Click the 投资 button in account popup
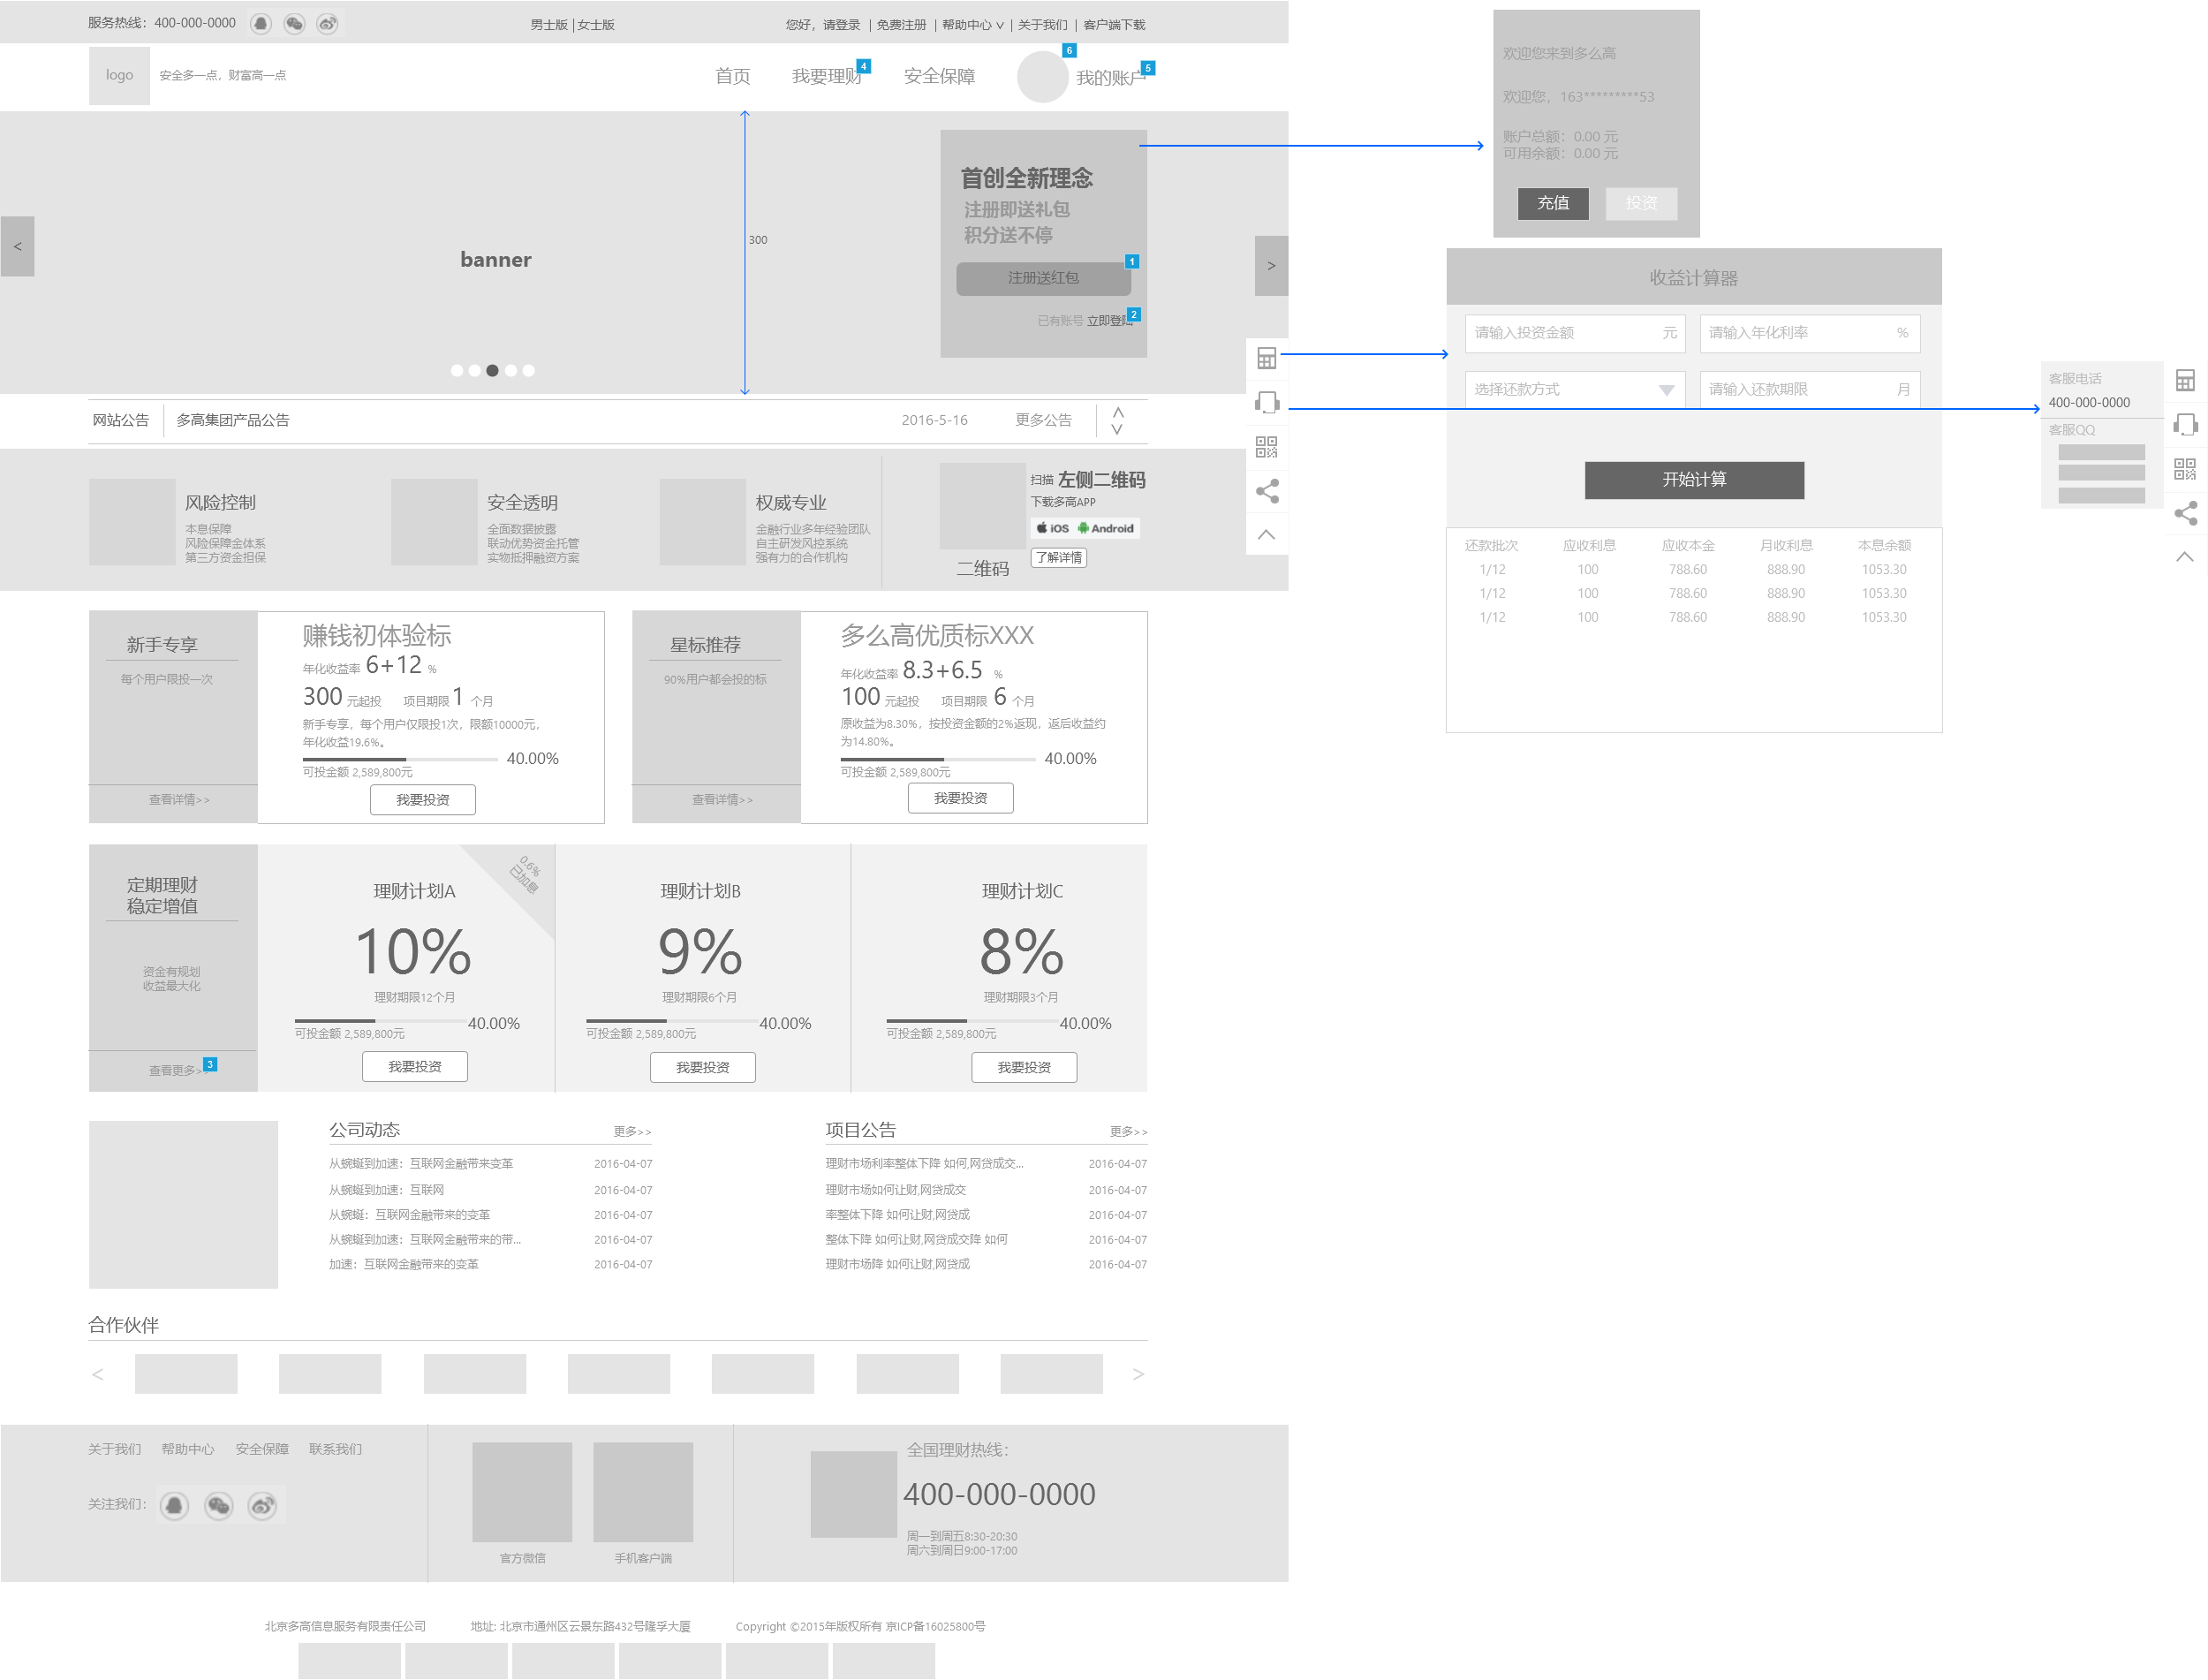The image size is (2208, 1680). coord(1641,203)
